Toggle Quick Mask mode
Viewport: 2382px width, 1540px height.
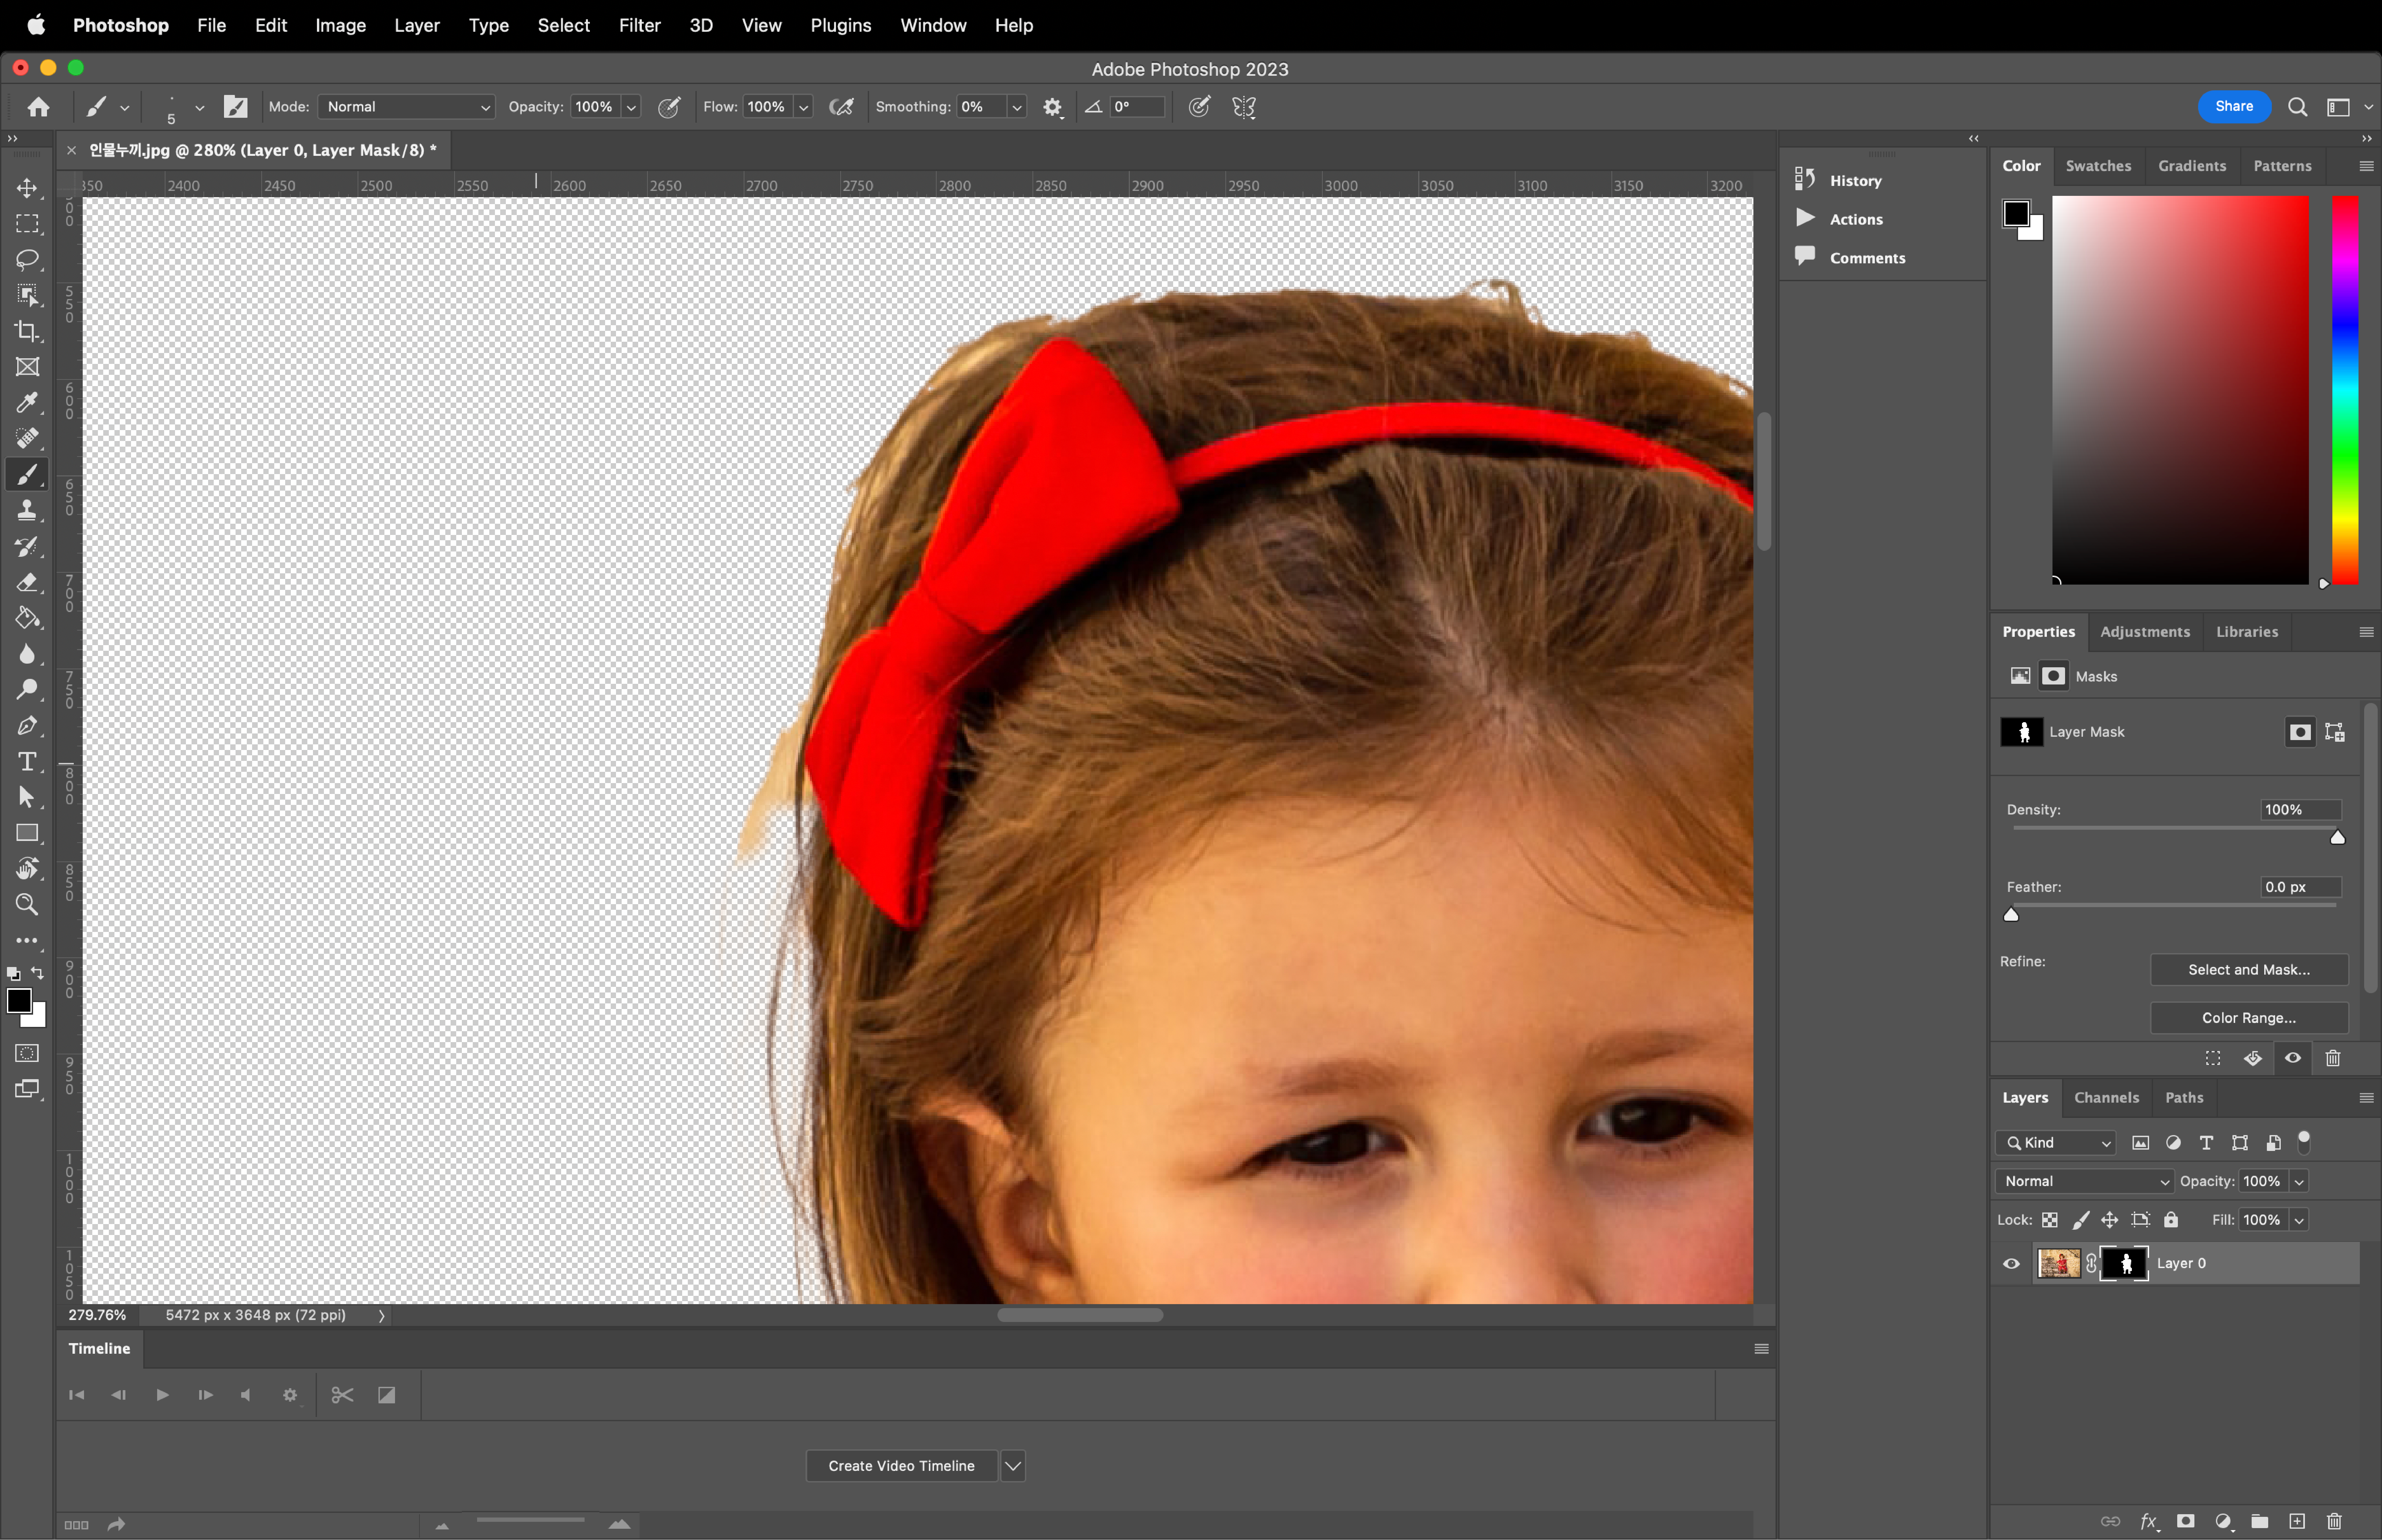27,1053
